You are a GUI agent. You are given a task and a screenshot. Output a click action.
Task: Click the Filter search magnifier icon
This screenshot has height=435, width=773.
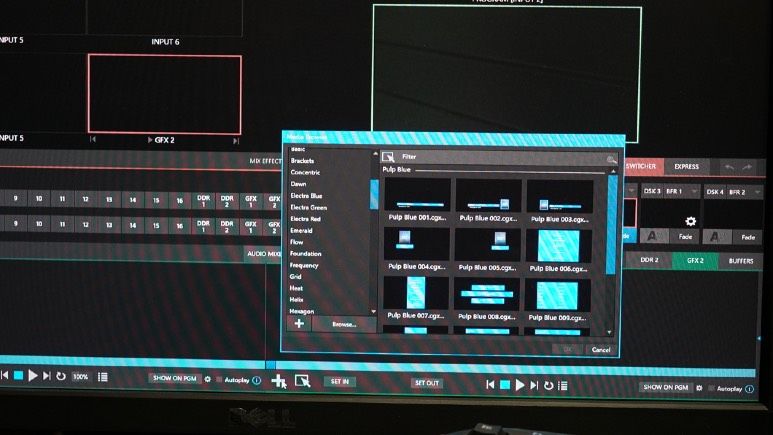point(611,158)
